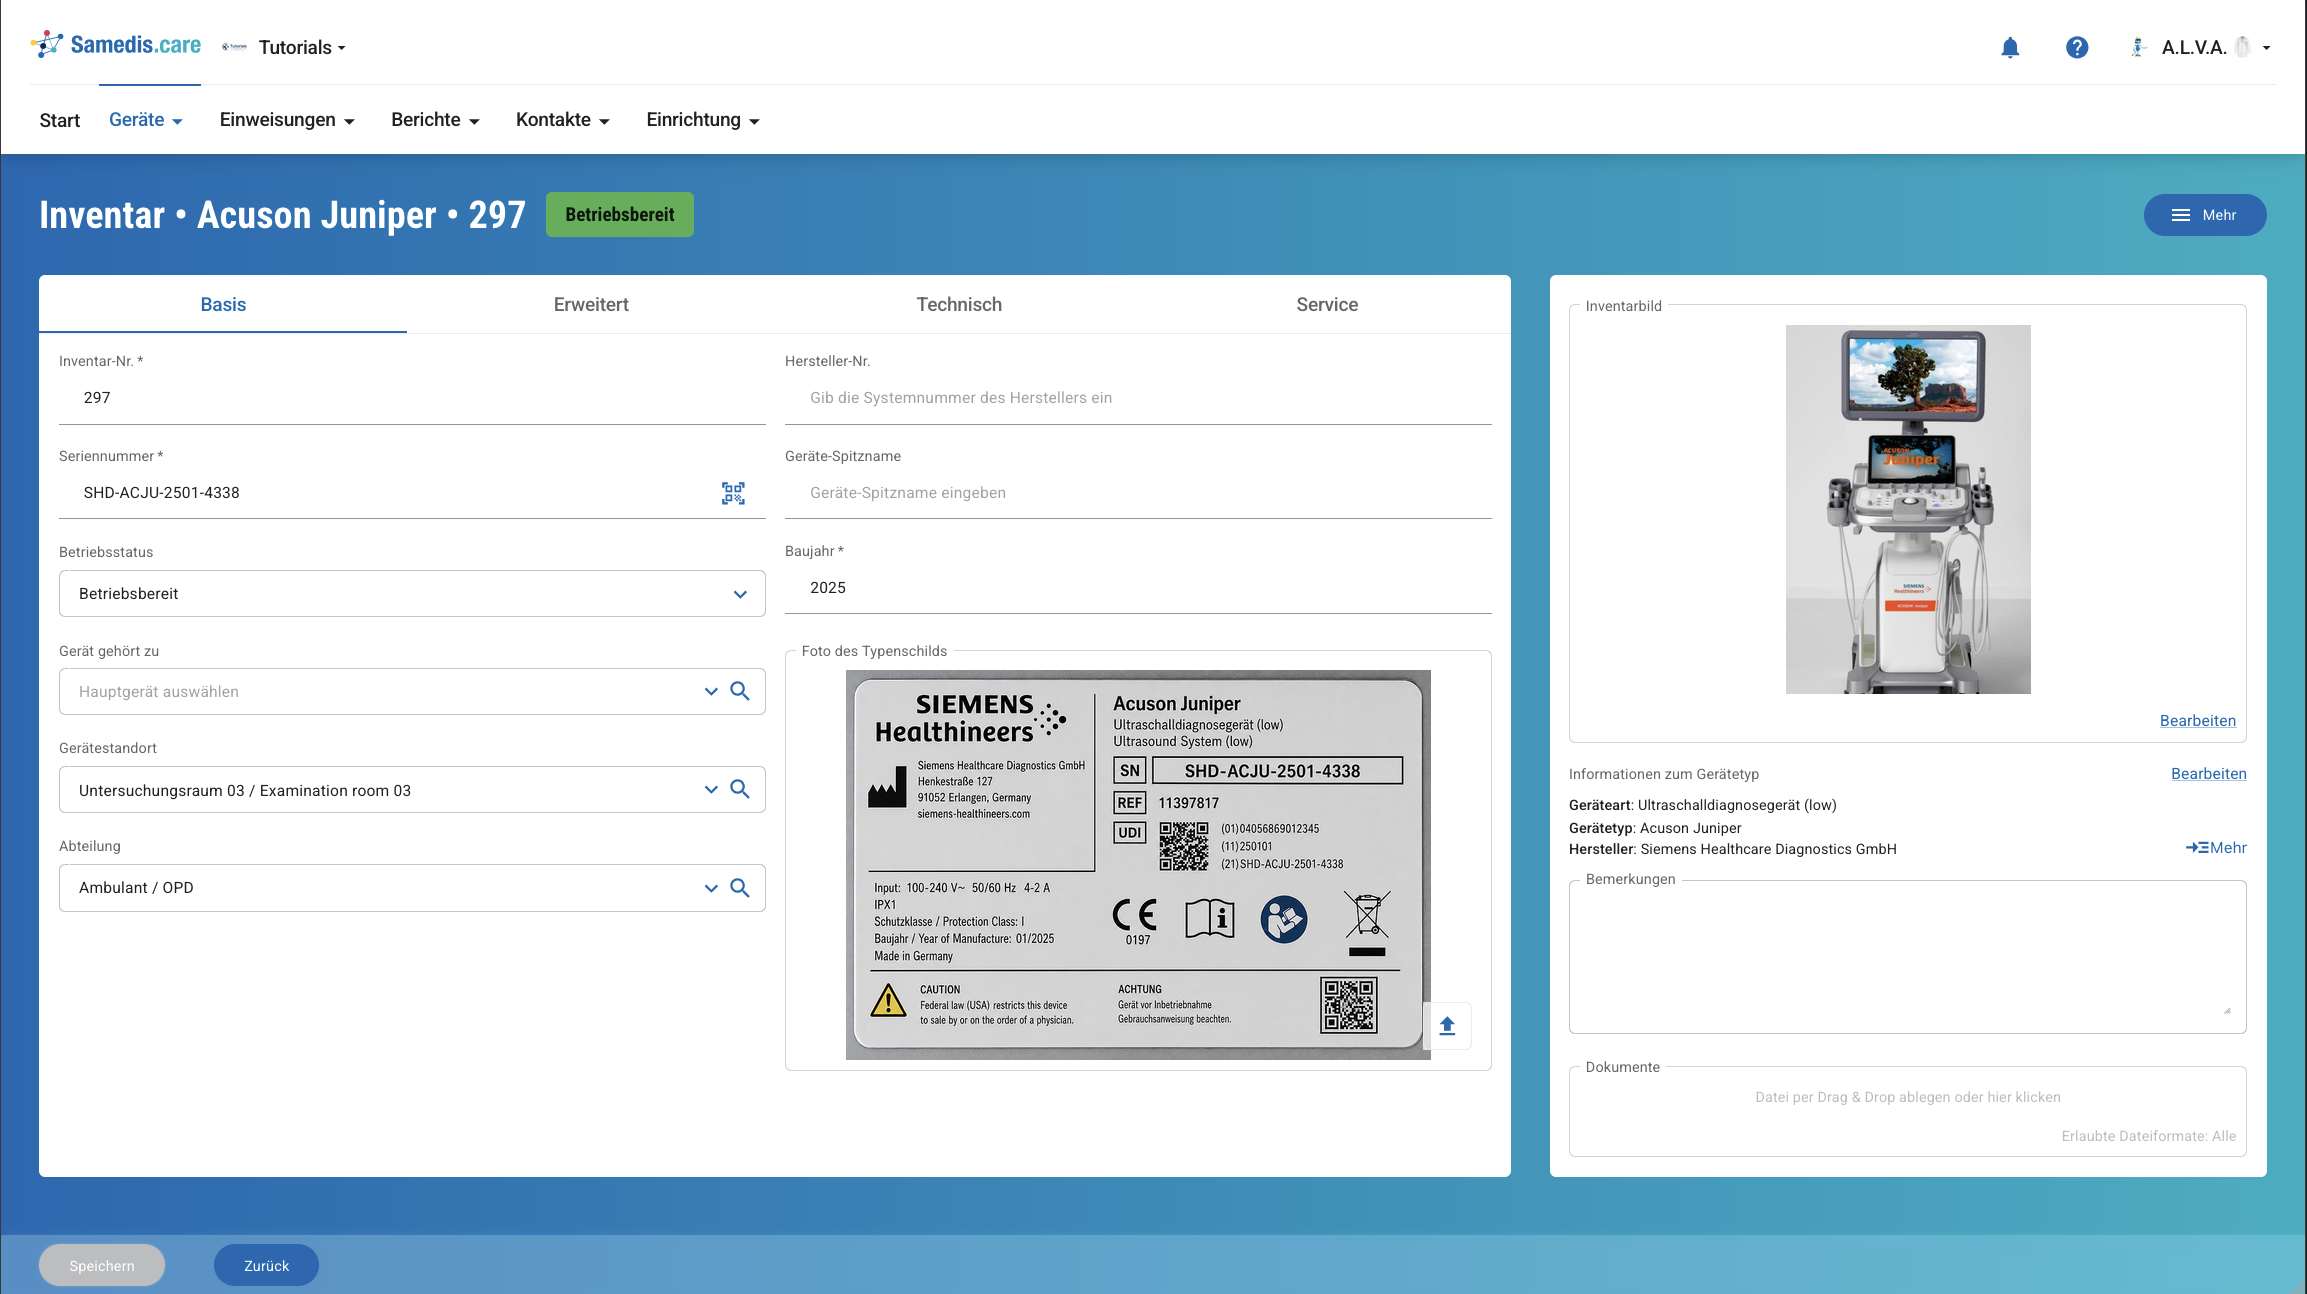Edit the Inventarbild via Bearbeiten link
This screenshot has width=2307, height=1294.
2197,721
